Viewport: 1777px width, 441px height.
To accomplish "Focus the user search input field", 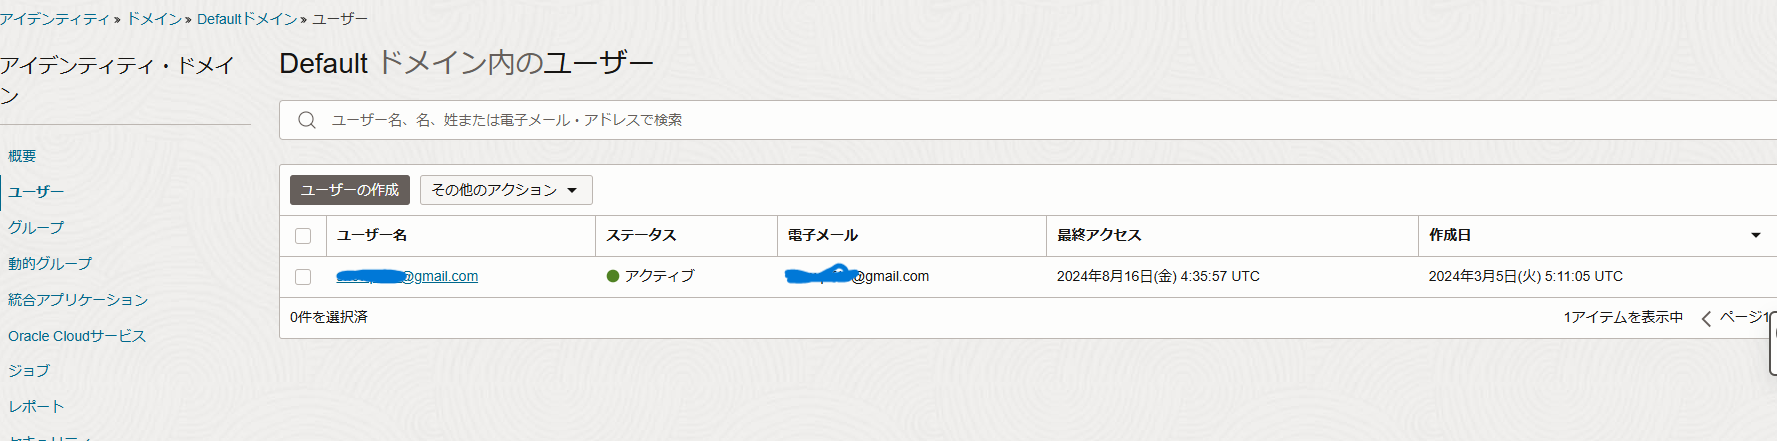I will [x=1030, y=120].
